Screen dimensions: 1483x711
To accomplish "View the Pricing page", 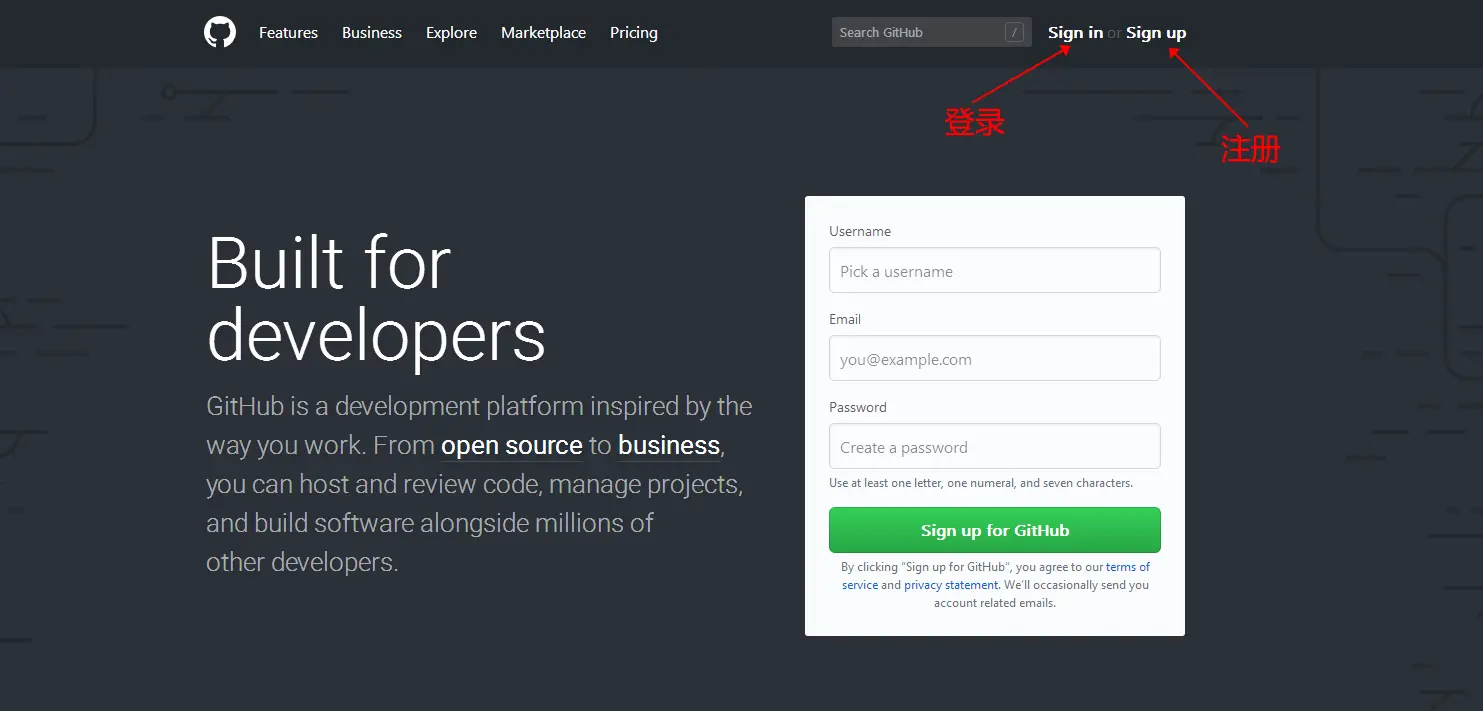I will point(634,33).
